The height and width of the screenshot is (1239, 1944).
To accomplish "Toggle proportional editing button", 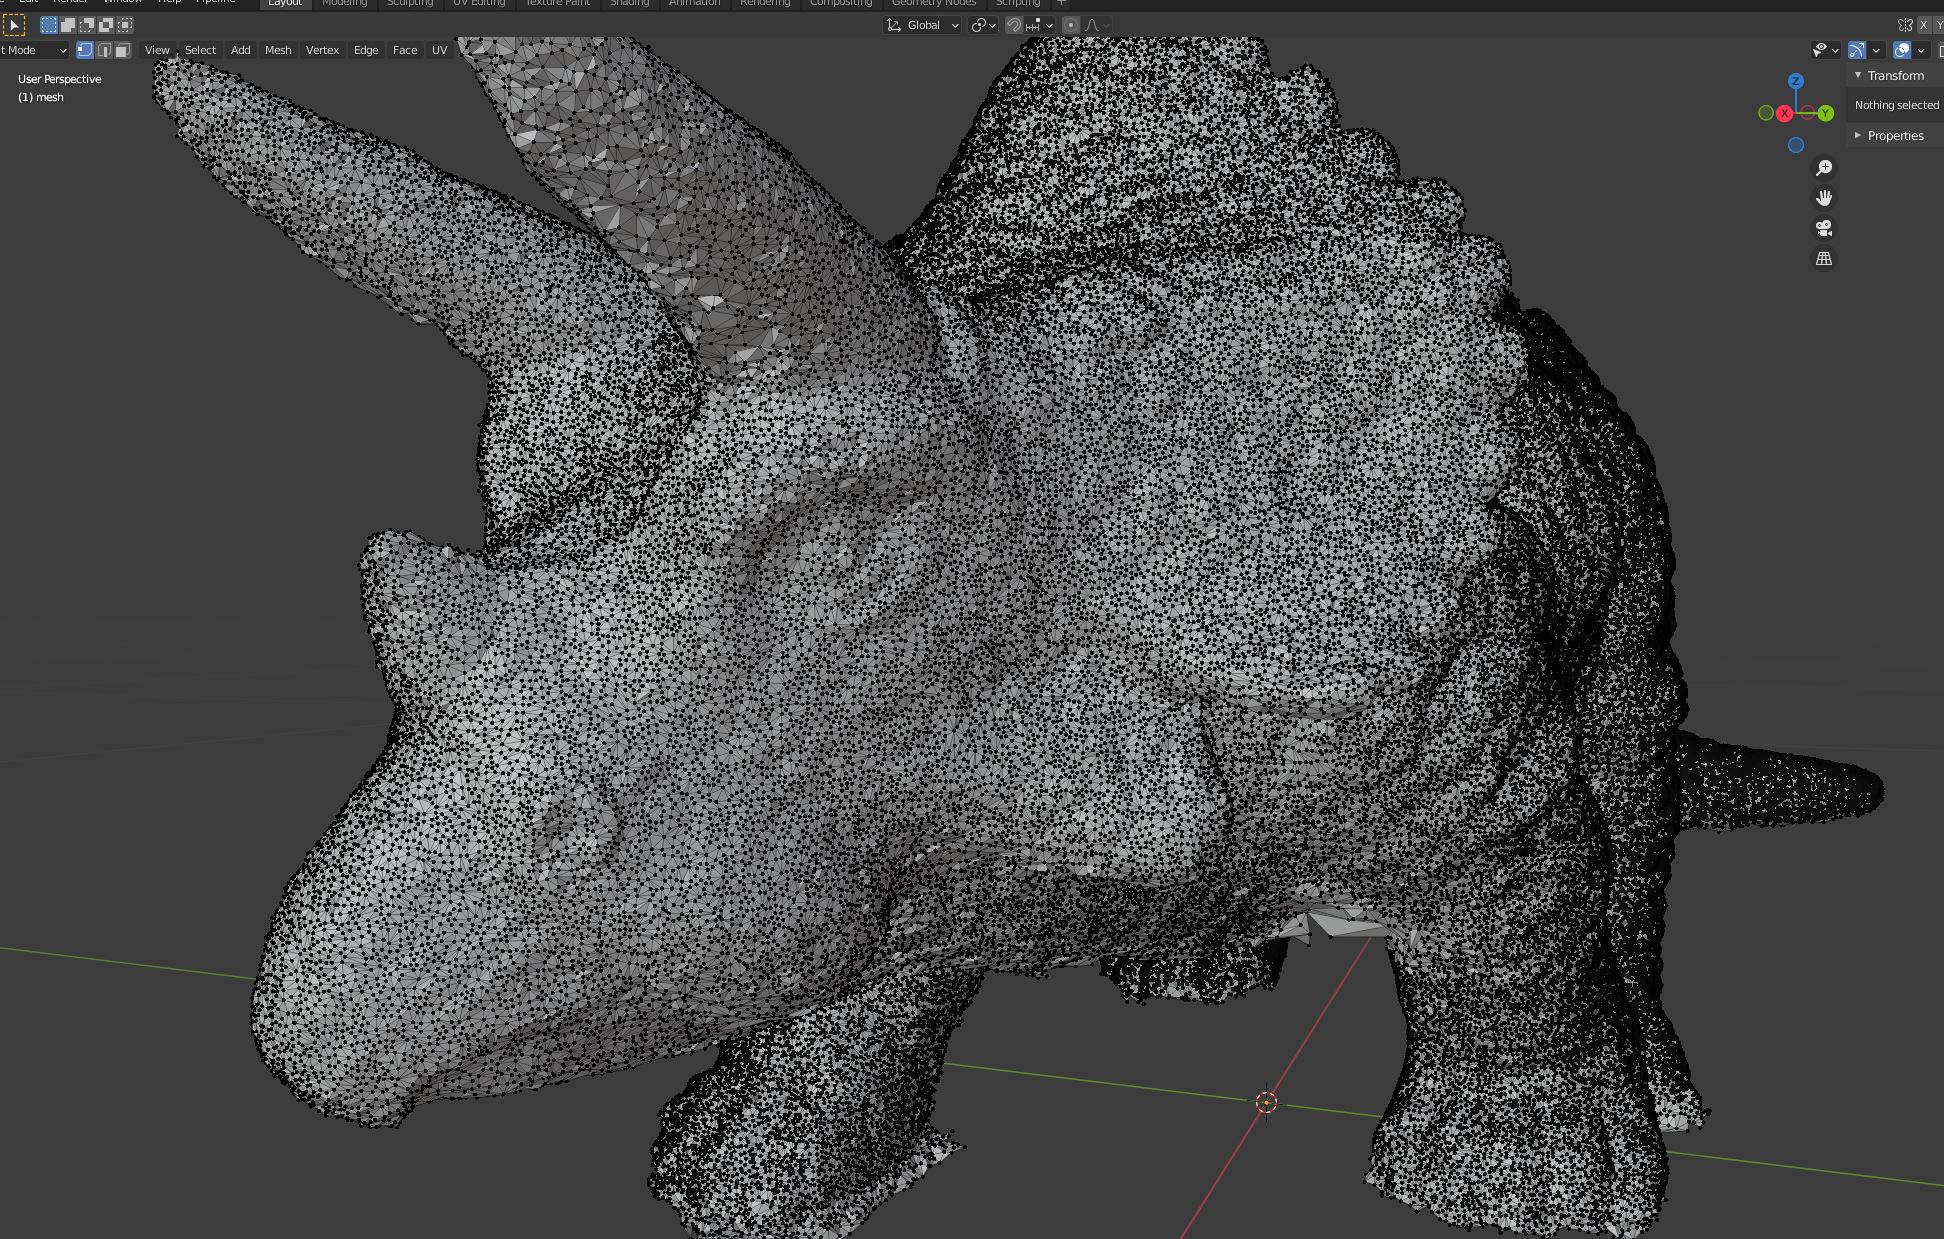I will [x=1071, y=25].
